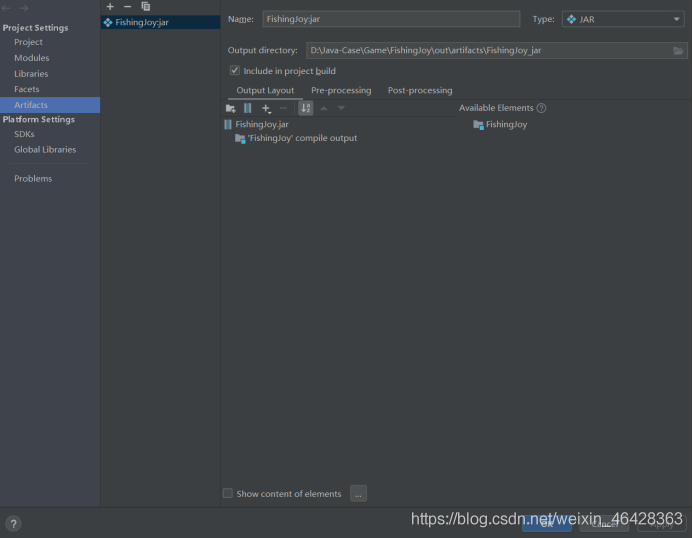The height and width of the screenshot is (538, 693).
Task: Select Artifacts in the sidebar
Action: (50, 105)
